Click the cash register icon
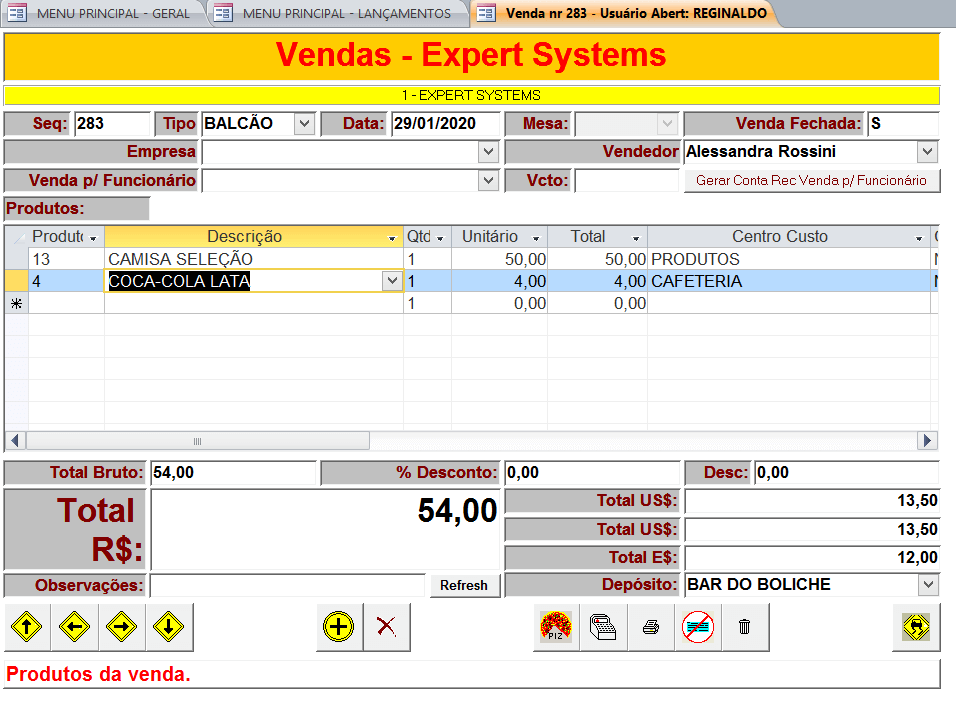This screenshot has height=701, width=956. pos(603,627)
